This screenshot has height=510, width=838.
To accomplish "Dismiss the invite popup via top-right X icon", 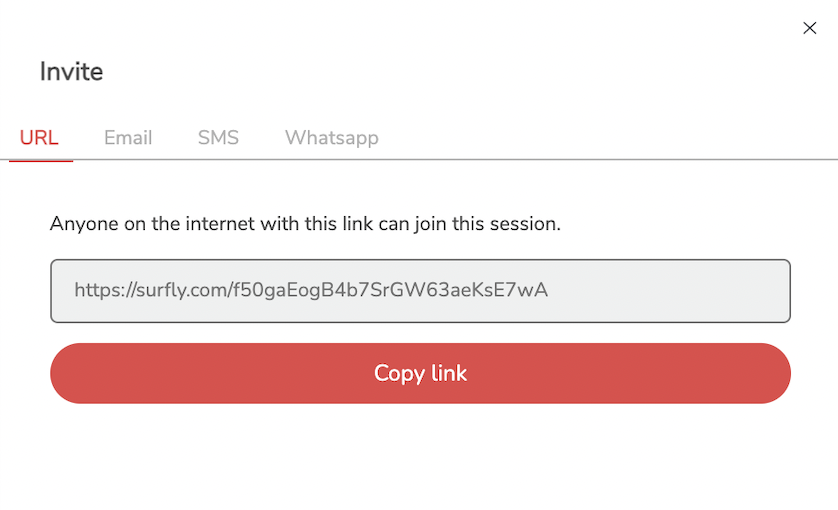I will [x=810, y=28].
